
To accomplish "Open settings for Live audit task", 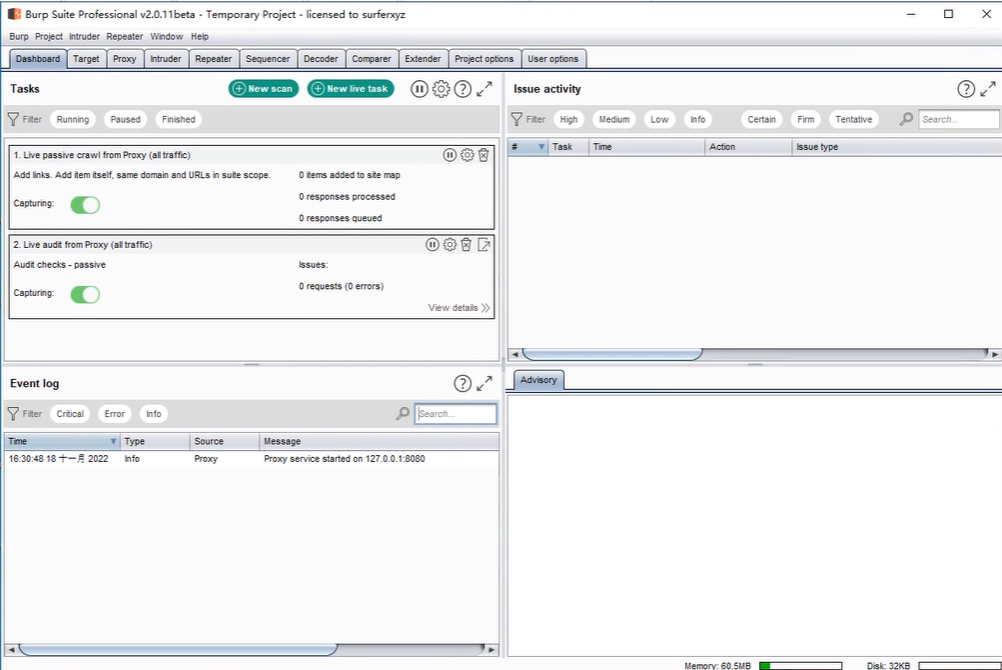I will [450, 244].
